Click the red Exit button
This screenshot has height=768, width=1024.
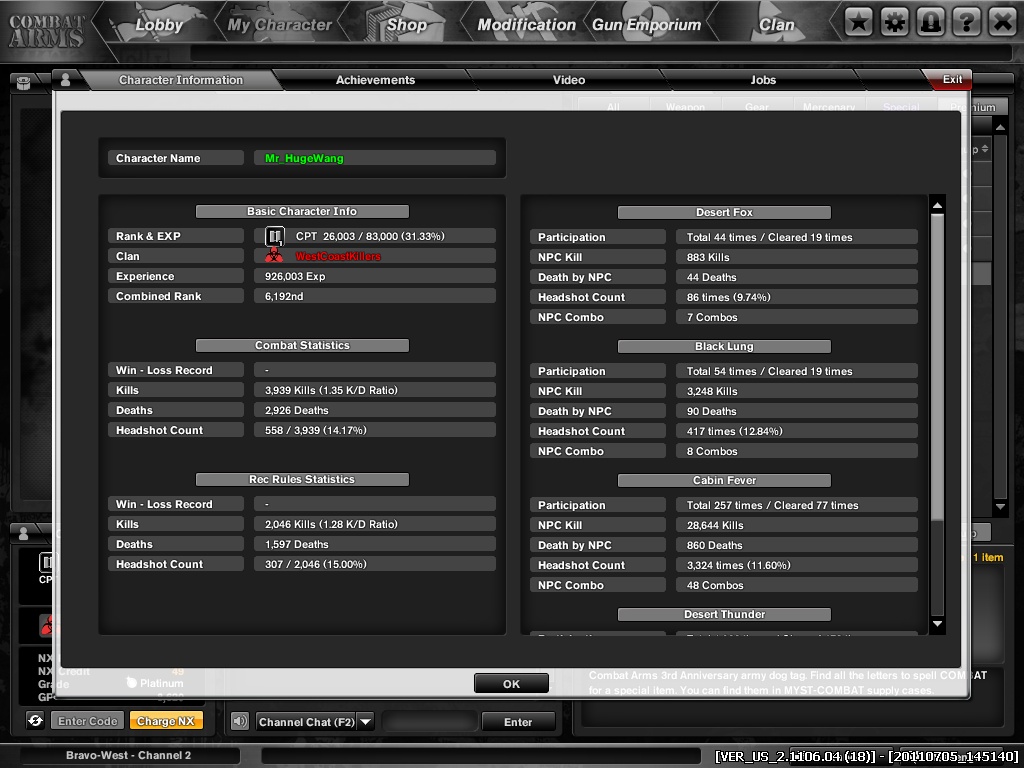(x=952, y=79)
